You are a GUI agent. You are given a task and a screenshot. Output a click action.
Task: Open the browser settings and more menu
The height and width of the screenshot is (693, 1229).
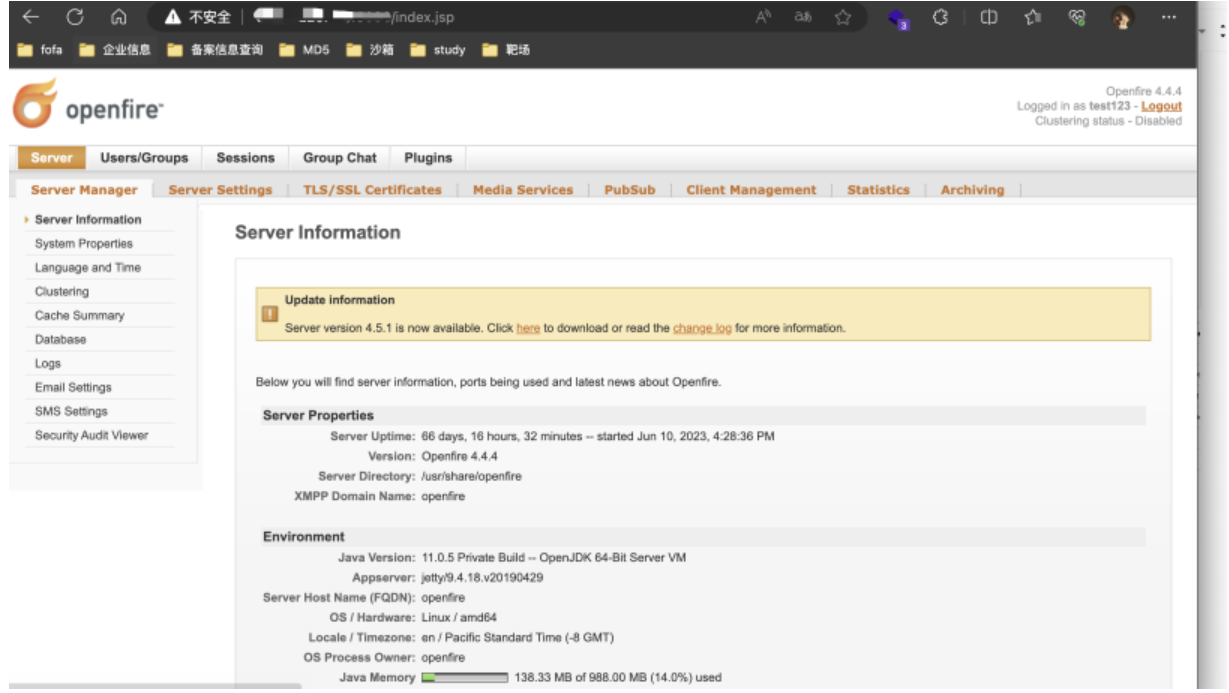pyautogui.click(x=1169, y=17)
